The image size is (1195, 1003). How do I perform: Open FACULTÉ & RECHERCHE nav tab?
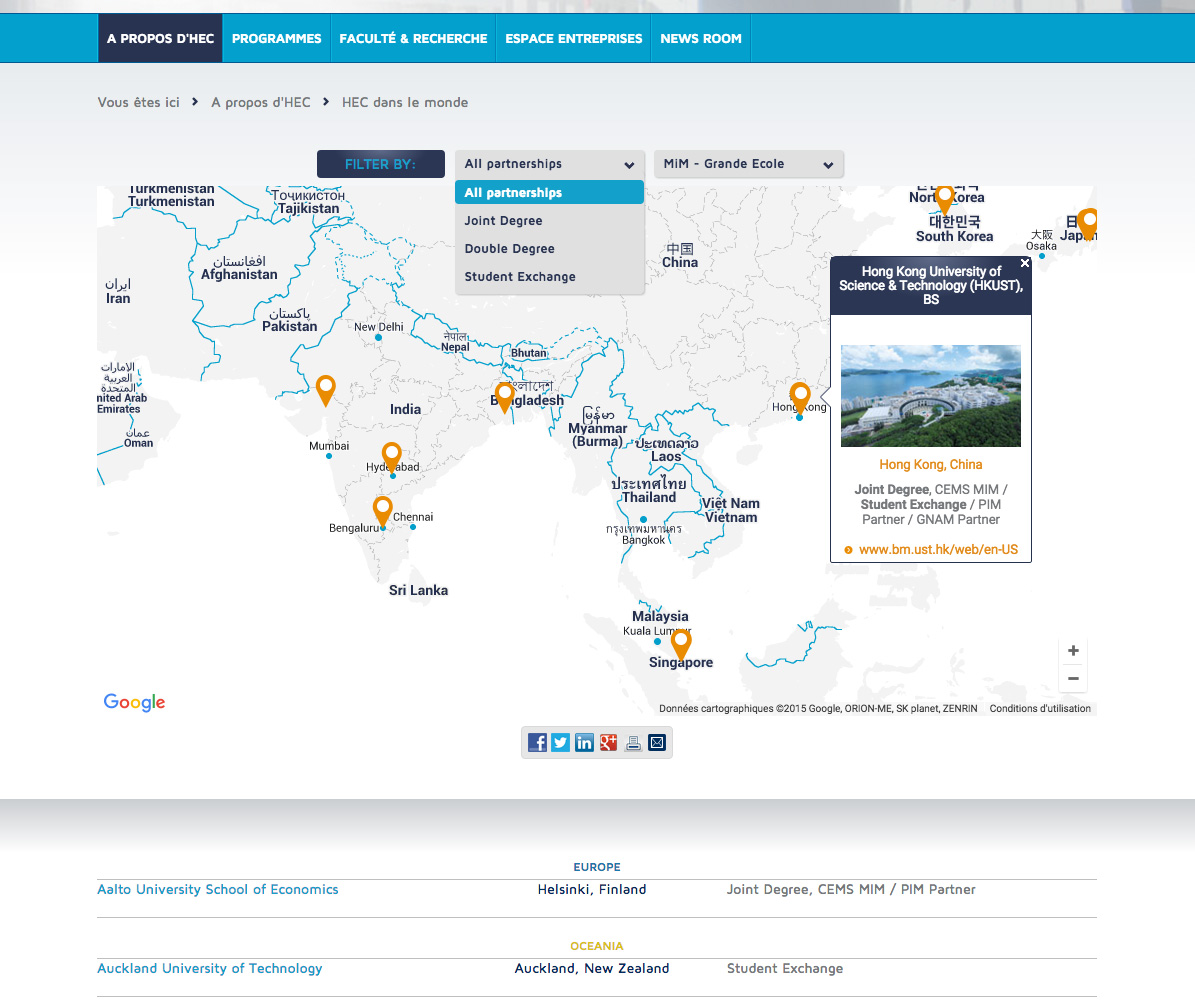413,38
